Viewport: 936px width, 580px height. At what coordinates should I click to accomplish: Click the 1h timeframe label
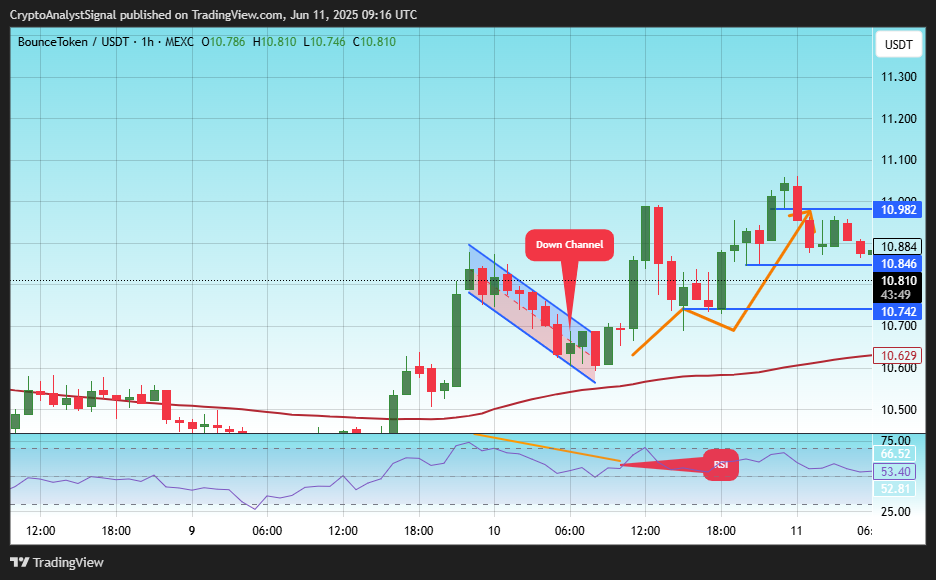[x=147, y=42]
